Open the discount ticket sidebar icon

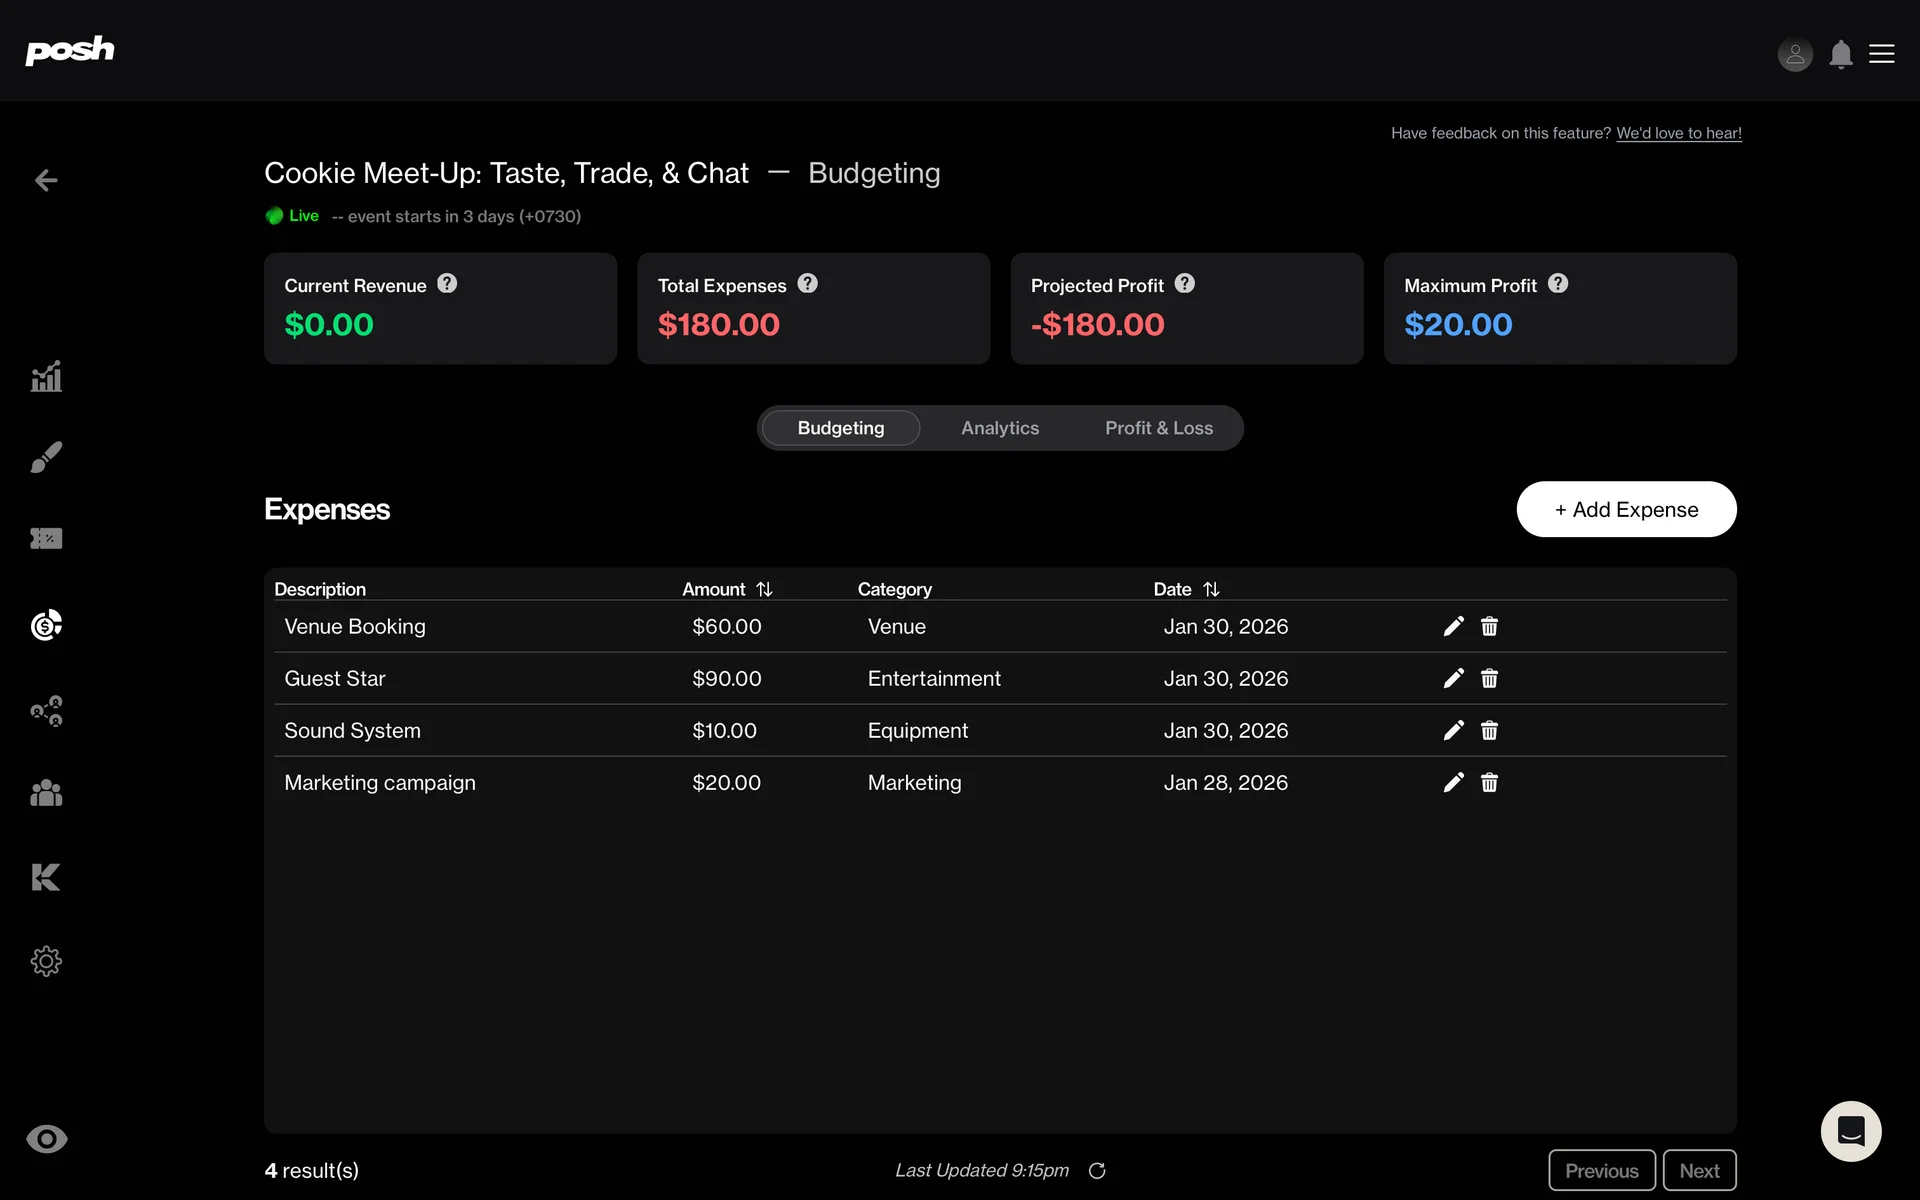click(x=46, y=539)
